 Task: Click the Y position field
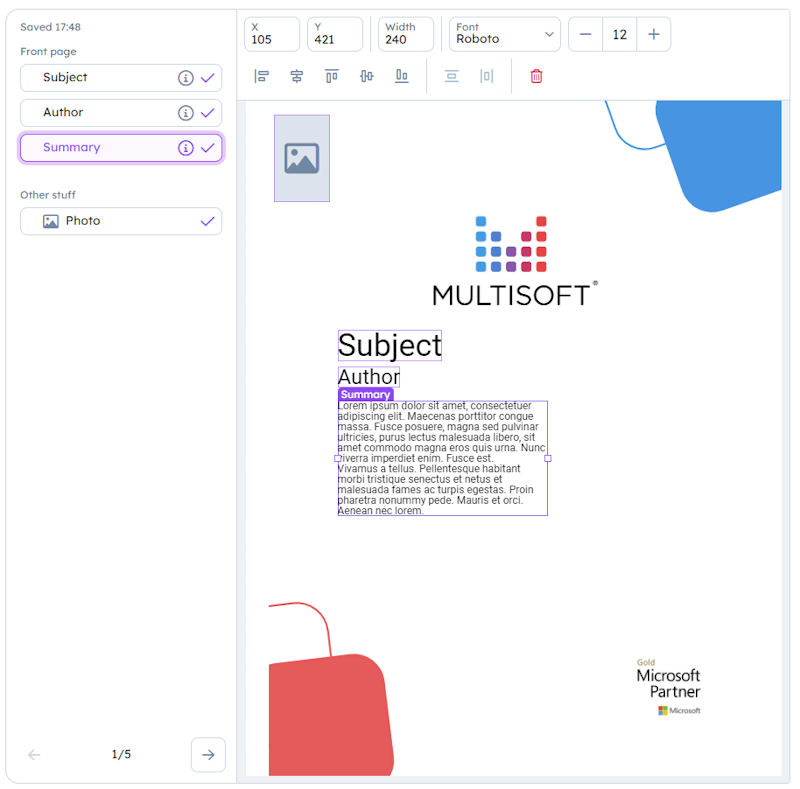click(x=335, y=34)
